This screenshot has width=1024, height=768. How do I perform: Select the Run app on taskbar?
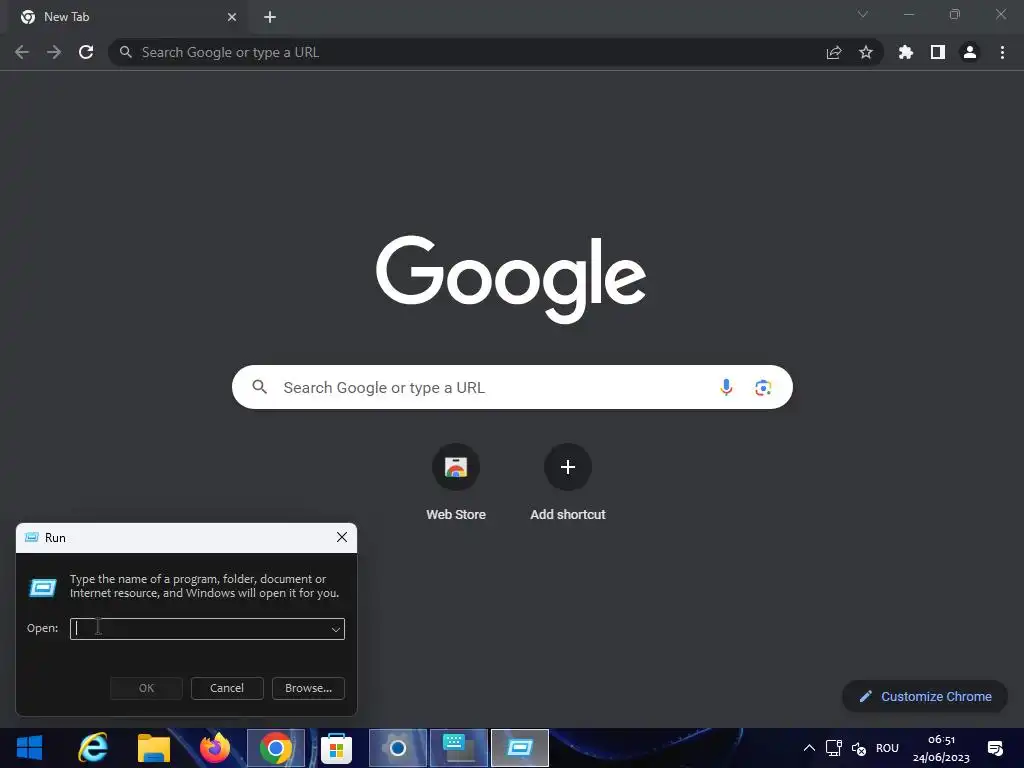(x=520, y=748)
